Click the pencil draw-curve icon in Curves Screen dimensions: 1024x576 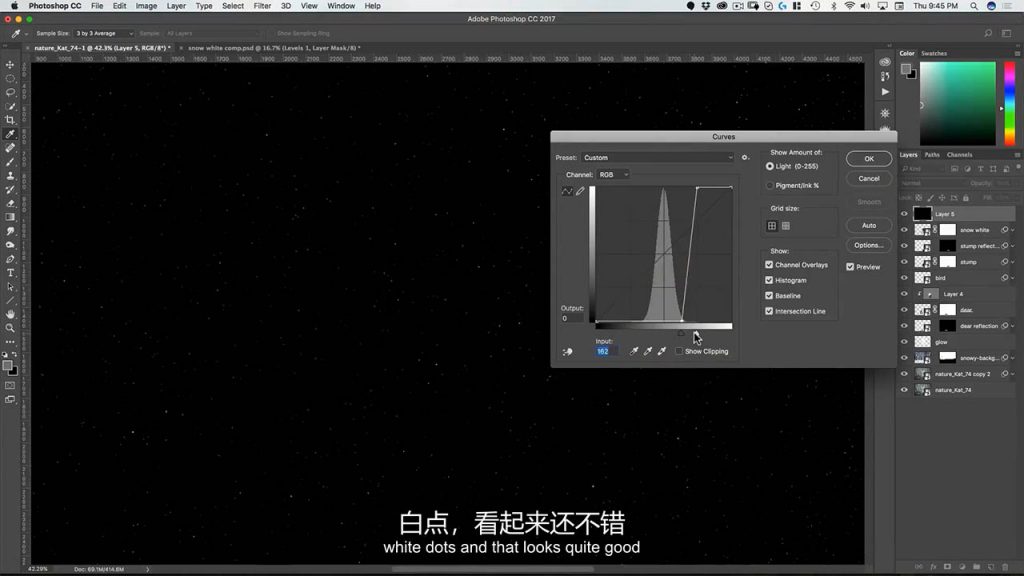tap(581, 191)
